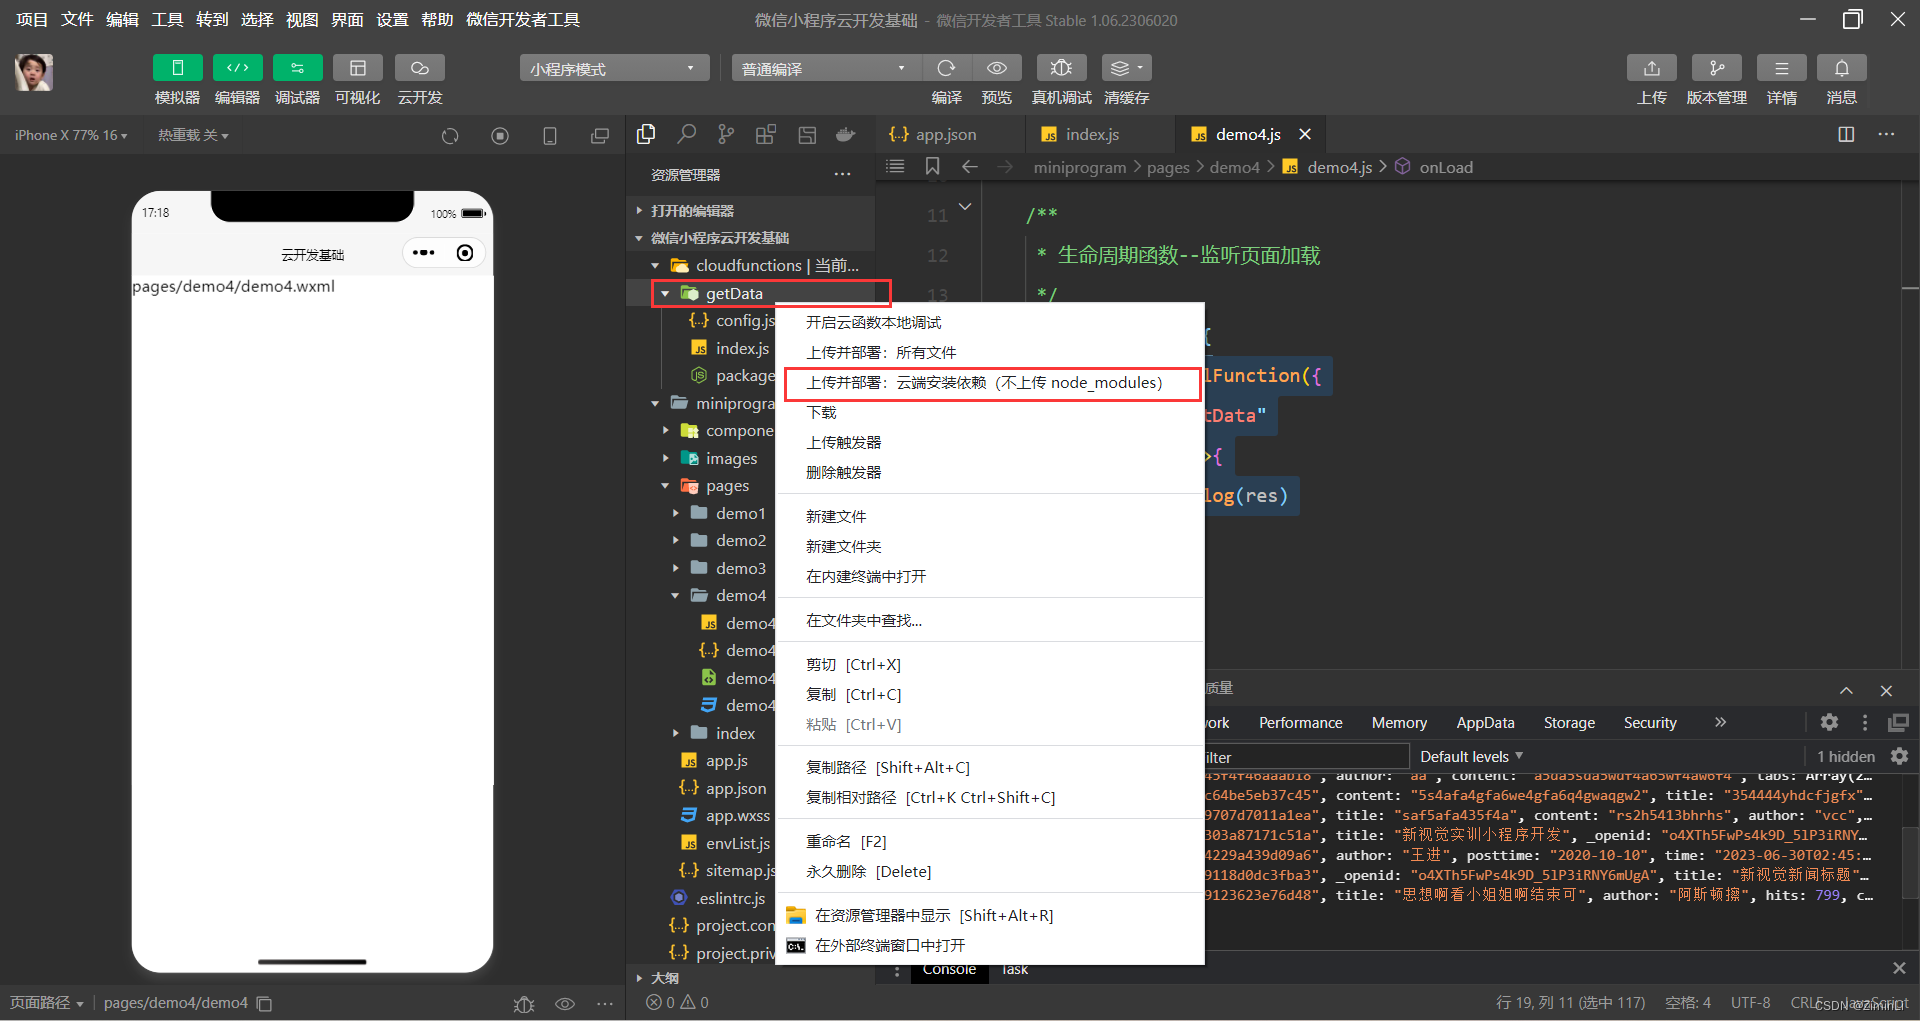
Task: Open the source control sidebar icon
Action: tap(726, 134)
